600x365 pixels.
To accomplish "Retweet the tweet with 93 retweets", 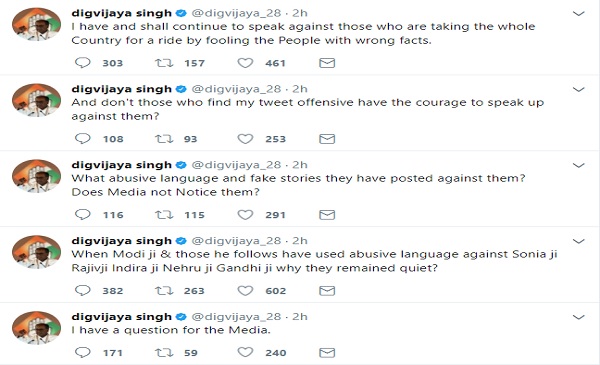I will pos(164,139).
